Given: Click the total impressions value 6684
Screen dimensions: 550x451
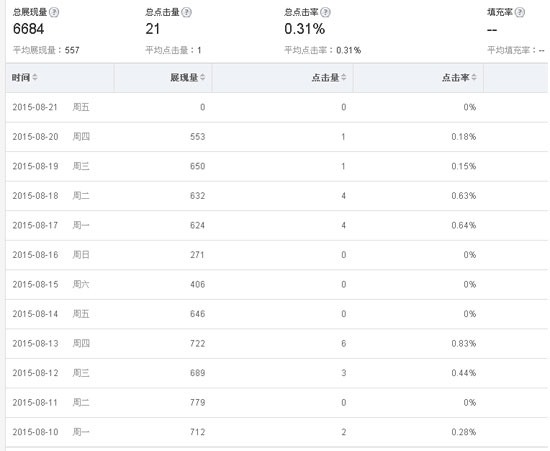Looking at the screenshot, I should 28,29.
